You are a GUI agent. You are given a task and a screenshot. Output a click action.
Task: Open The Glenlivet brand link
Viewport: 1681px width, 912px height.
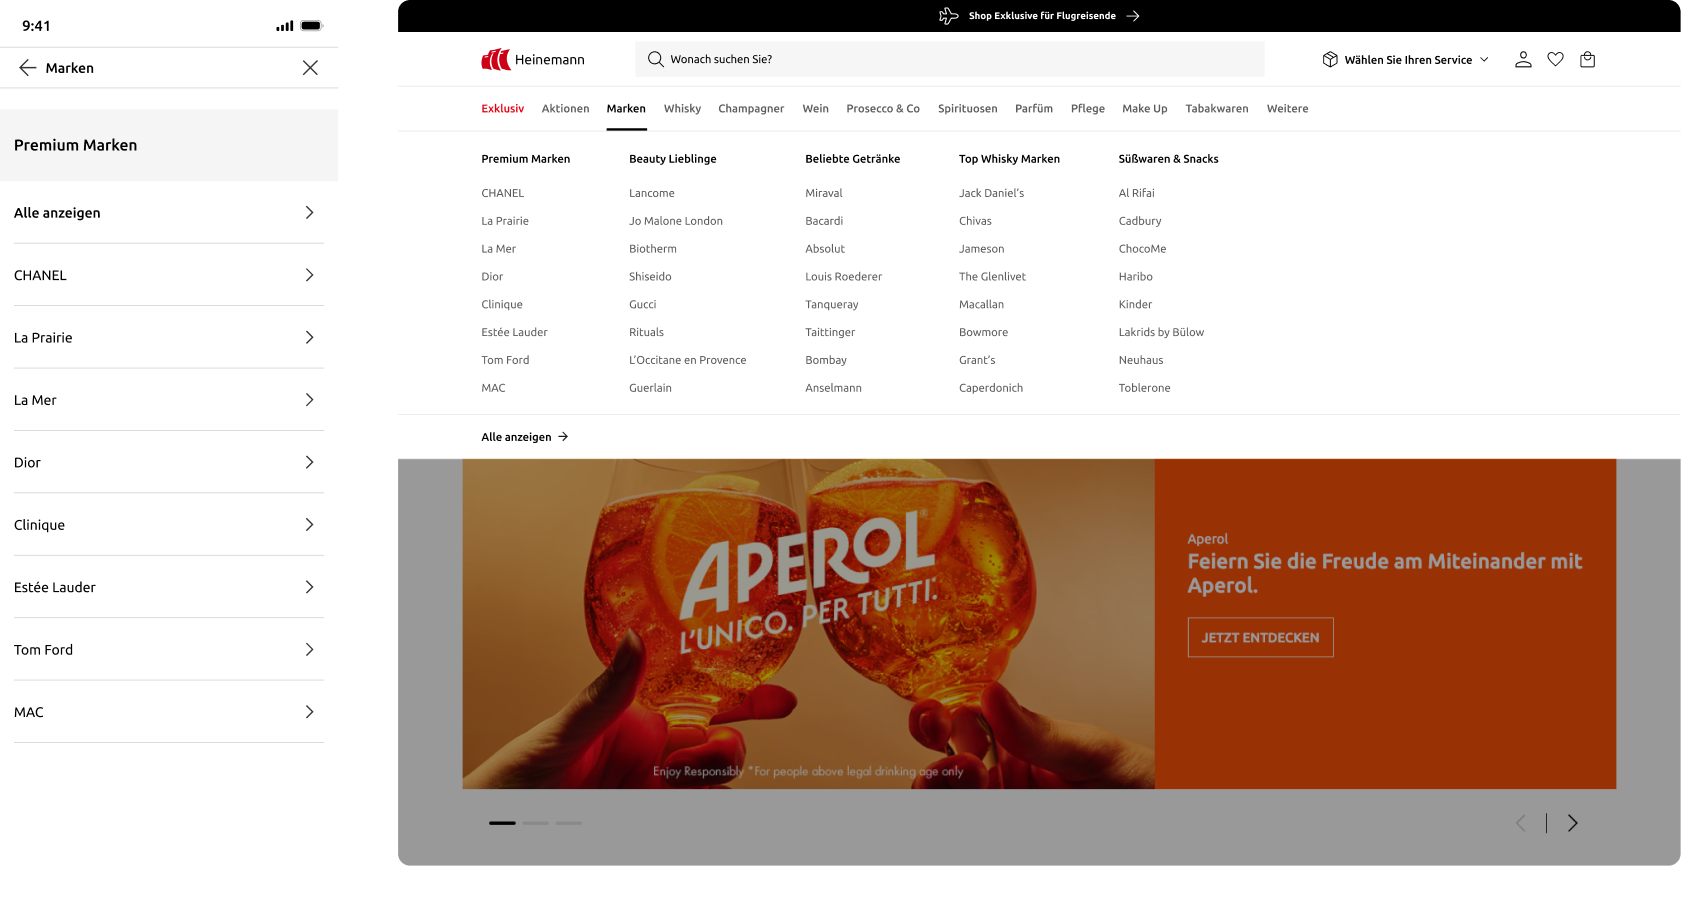(x=992, y=277)
